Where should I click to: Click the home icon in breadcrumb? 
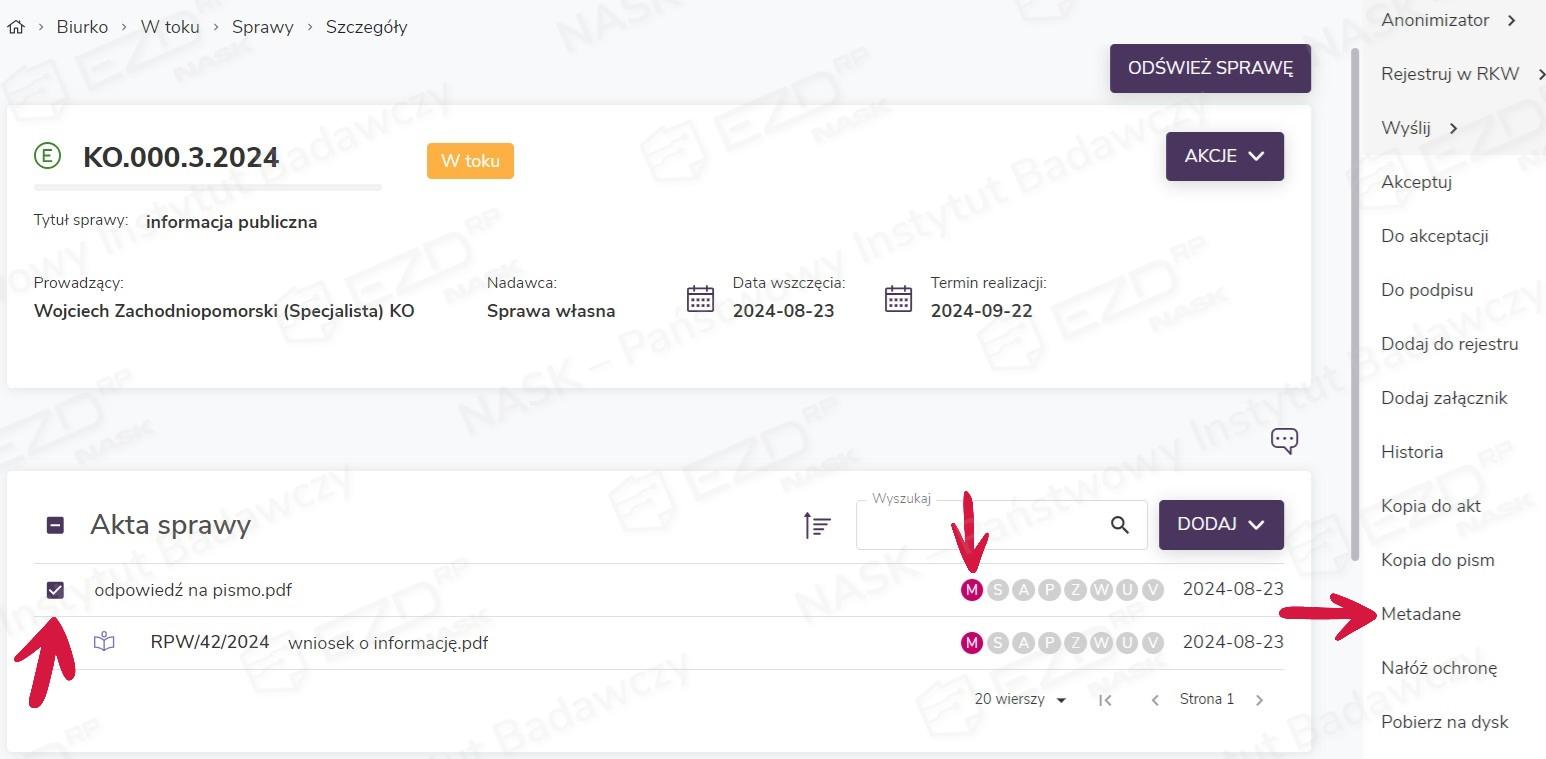(x=15, y=27)
